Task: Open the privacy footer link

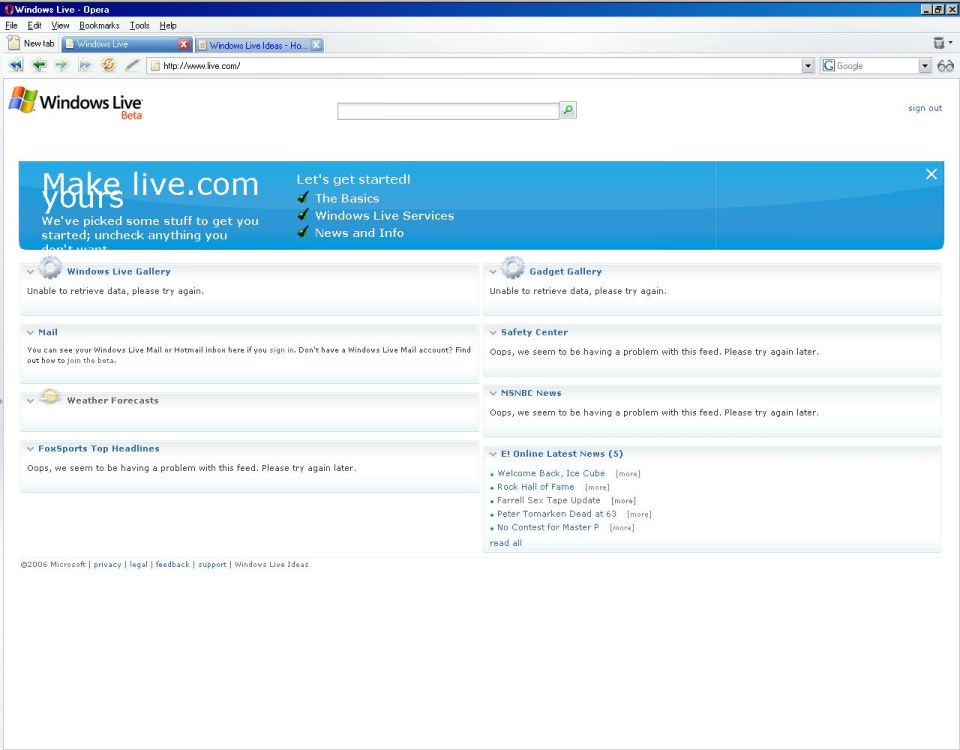Action: (x=107, y=564)
